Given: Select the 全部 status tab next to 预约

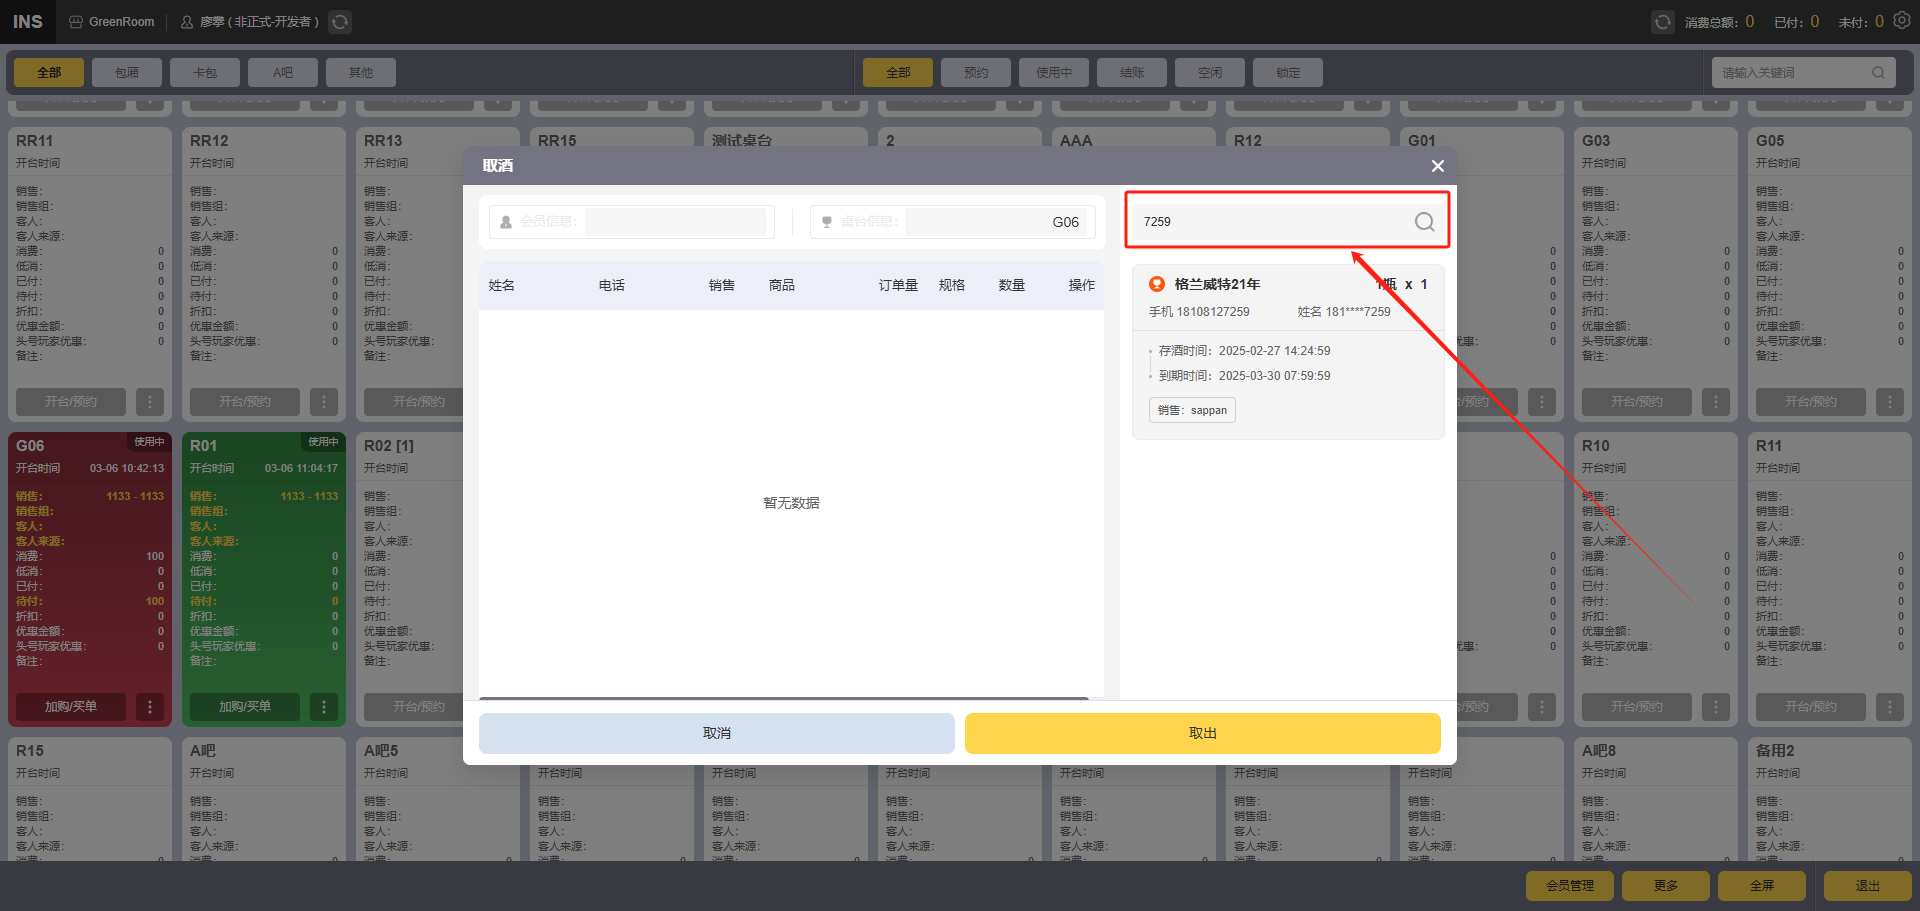Looking at the screenshot, I should (898, 72).
